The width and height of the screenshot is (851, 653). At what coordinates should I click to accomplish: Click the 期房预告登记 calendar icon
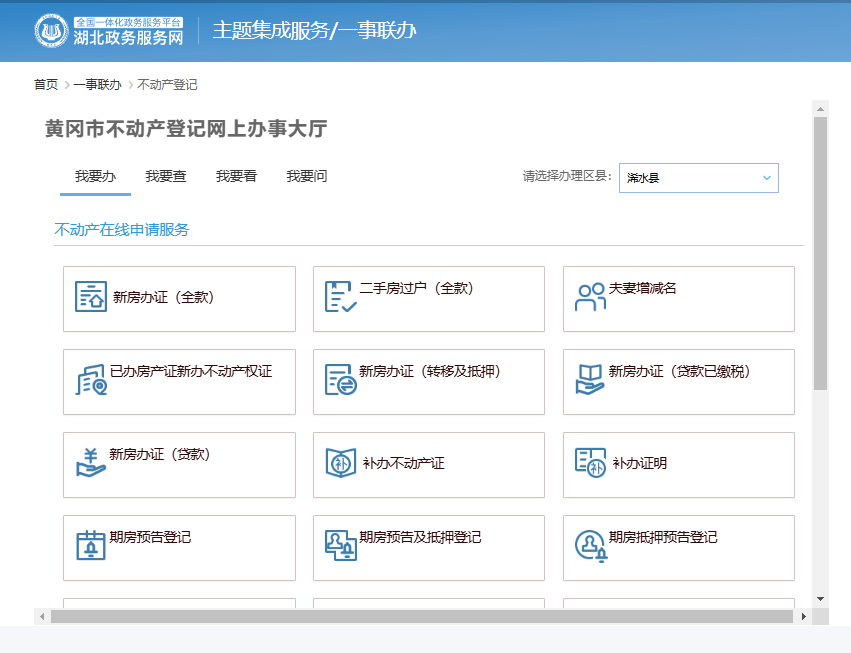click(x=91, y=546)
